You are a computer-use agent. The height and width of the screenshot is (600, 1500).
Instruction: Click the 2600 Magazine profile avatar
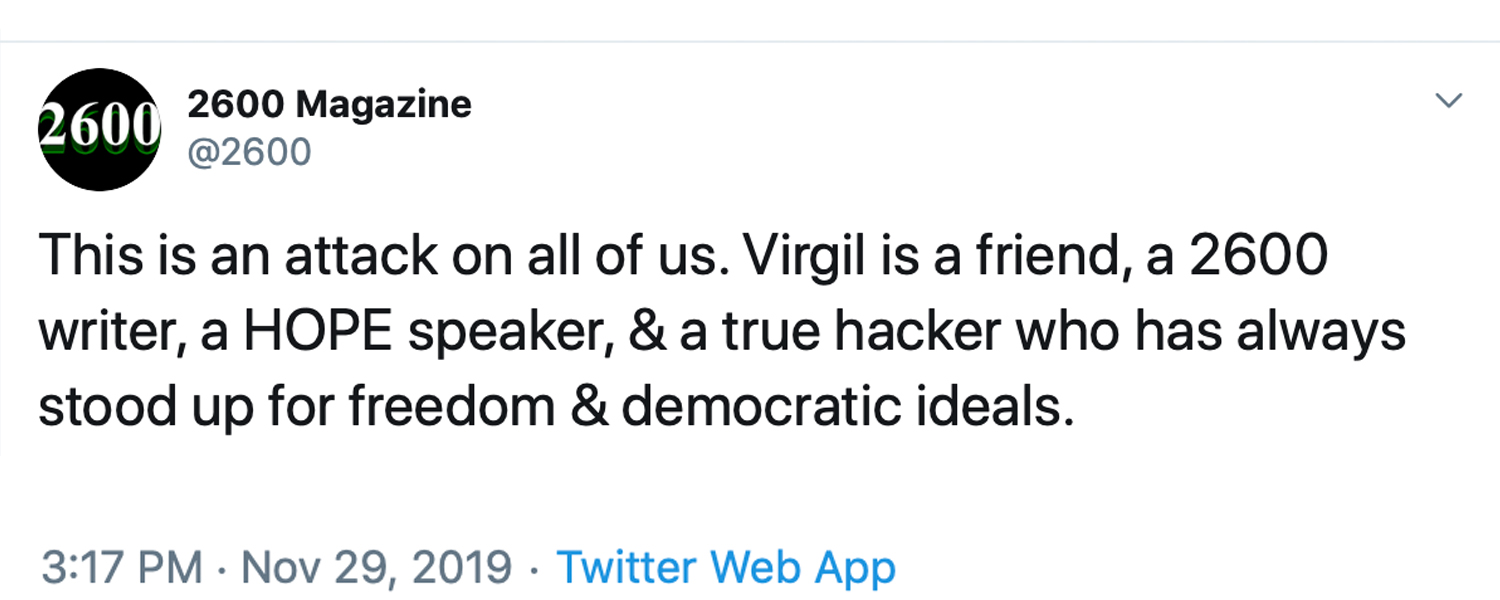[x=99, y=130]
